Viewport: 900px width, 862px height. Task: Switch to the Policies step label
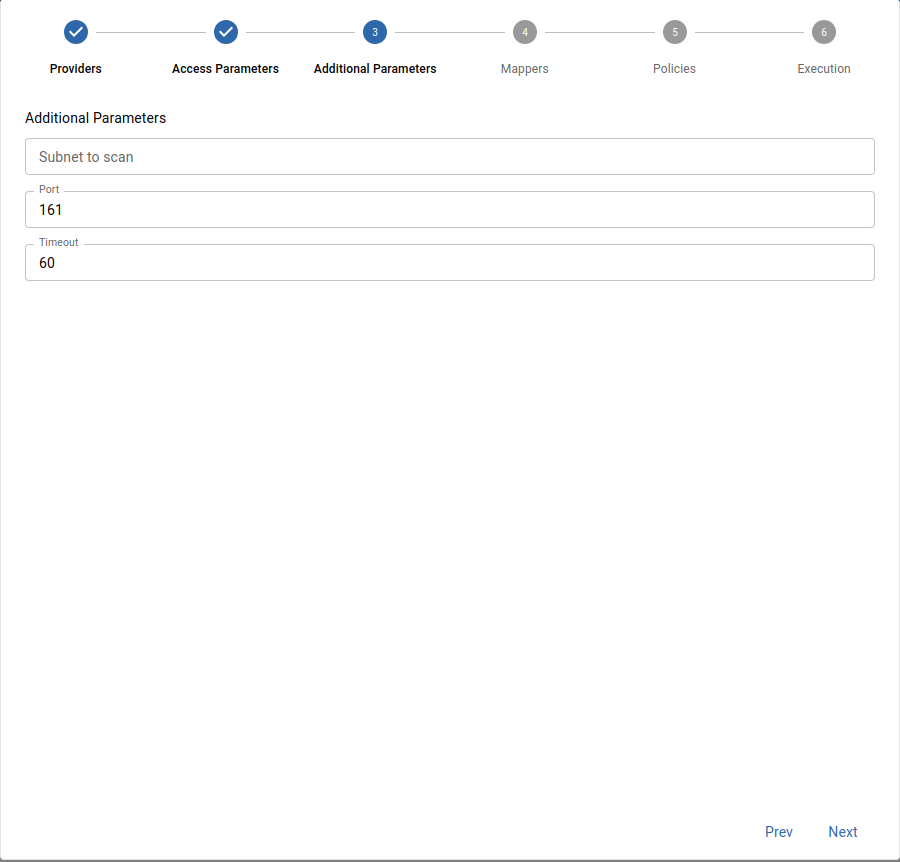point(674,69)
